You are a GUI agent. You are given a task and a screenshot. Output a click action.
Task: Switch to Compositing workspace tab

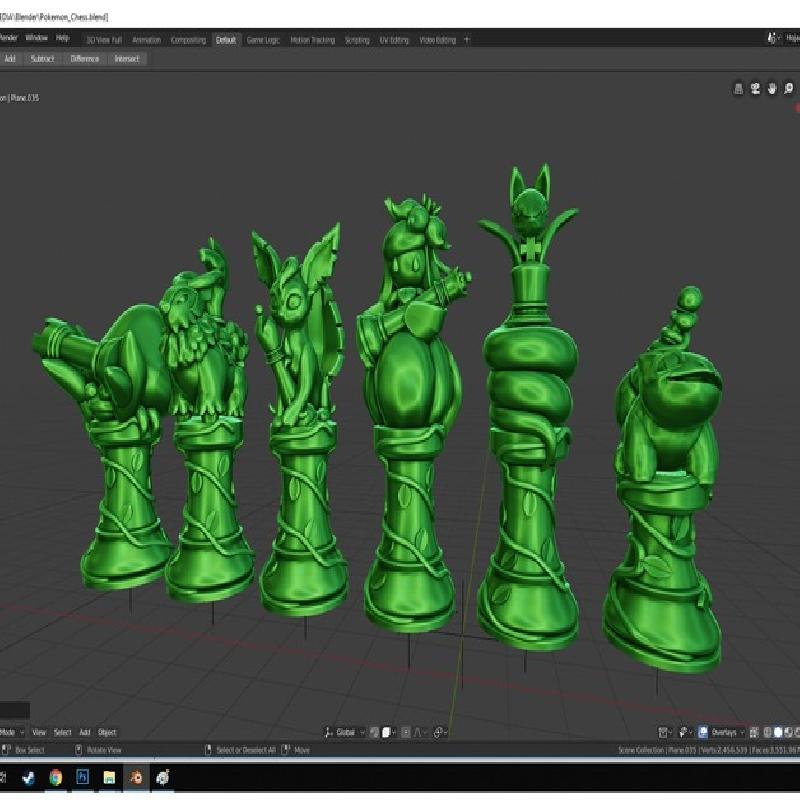point(188,40)
